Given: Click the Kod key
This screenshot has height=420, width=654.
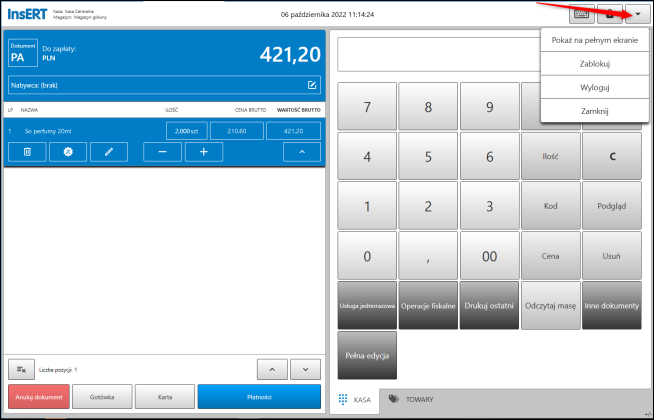Looking at the screenshot, I should pos(551,206).
